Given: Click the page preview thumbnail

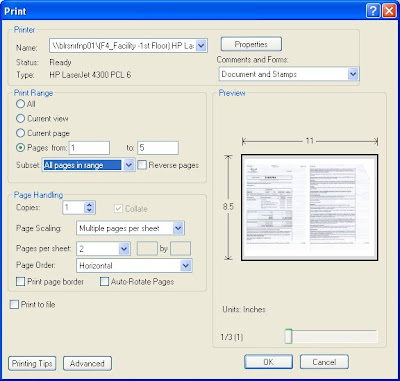Looking at the screenshot, I should click(x=309, y=207).
